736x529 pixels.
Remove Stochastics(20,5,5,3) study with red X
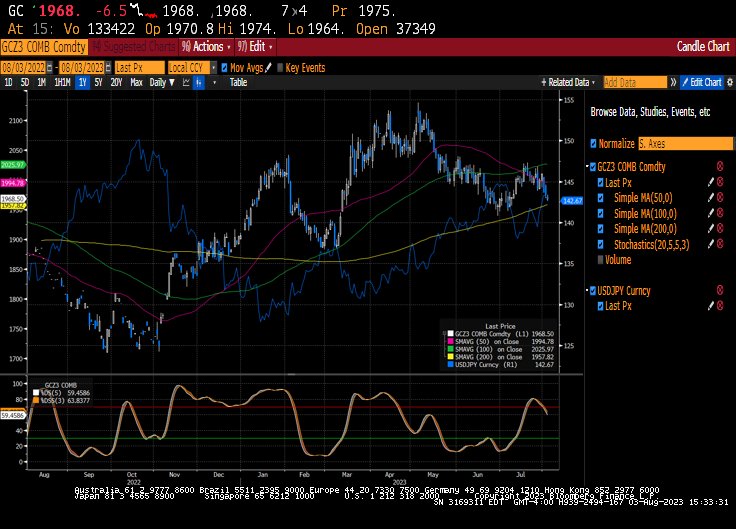click(x=720, y=244)
